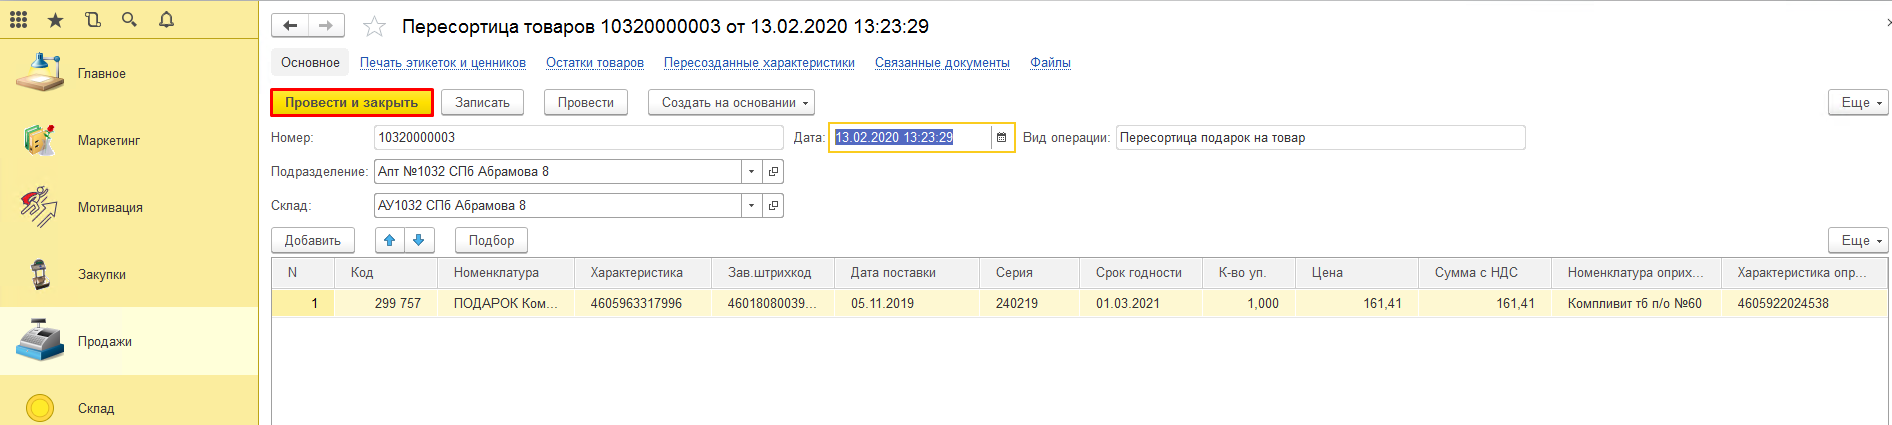Open the favorites star in top panel

point(56,20)
